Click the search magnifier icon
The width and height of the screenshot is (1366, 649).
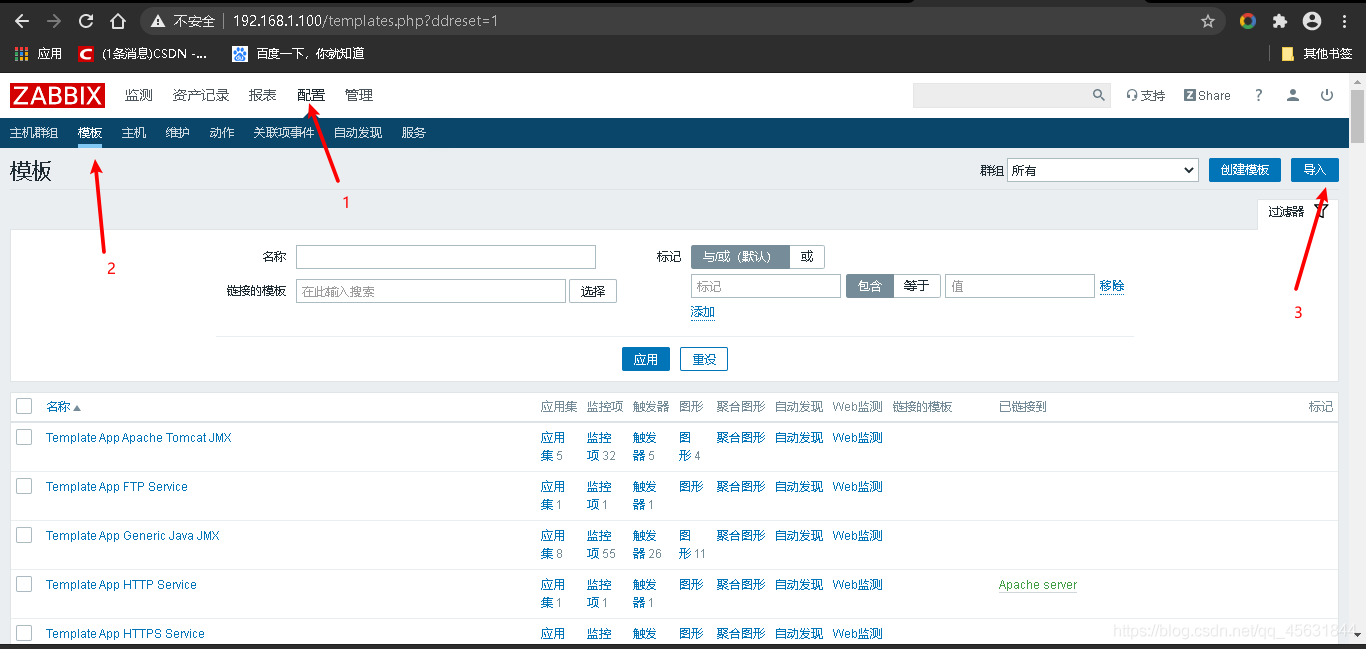click(1099, 95)
